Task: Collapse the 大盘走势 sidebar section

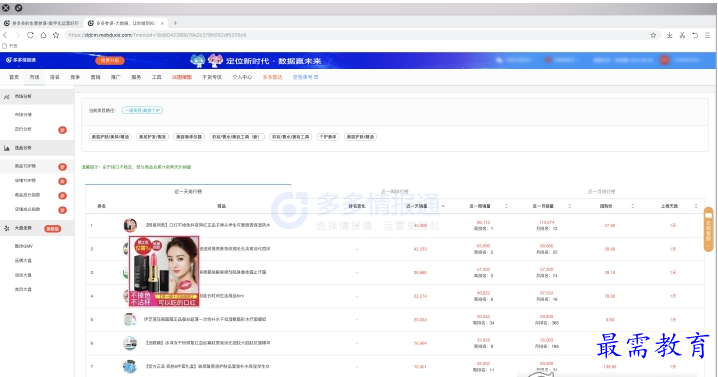Action: pos(37,228)
